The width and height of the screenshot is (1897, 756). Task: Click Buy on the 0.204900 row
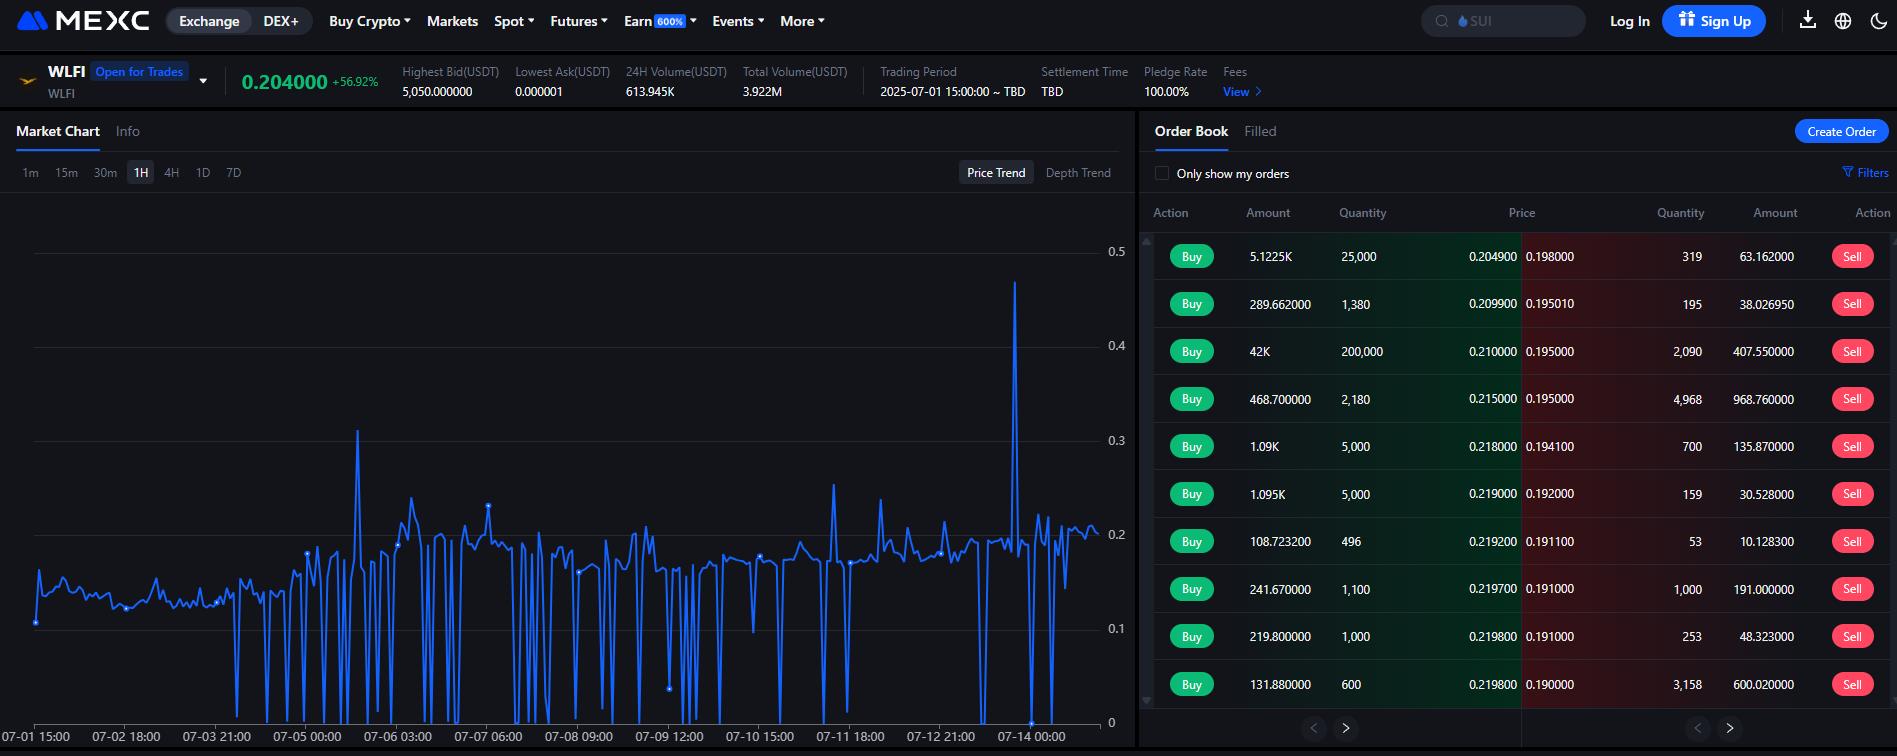[x=1192, y=257]
